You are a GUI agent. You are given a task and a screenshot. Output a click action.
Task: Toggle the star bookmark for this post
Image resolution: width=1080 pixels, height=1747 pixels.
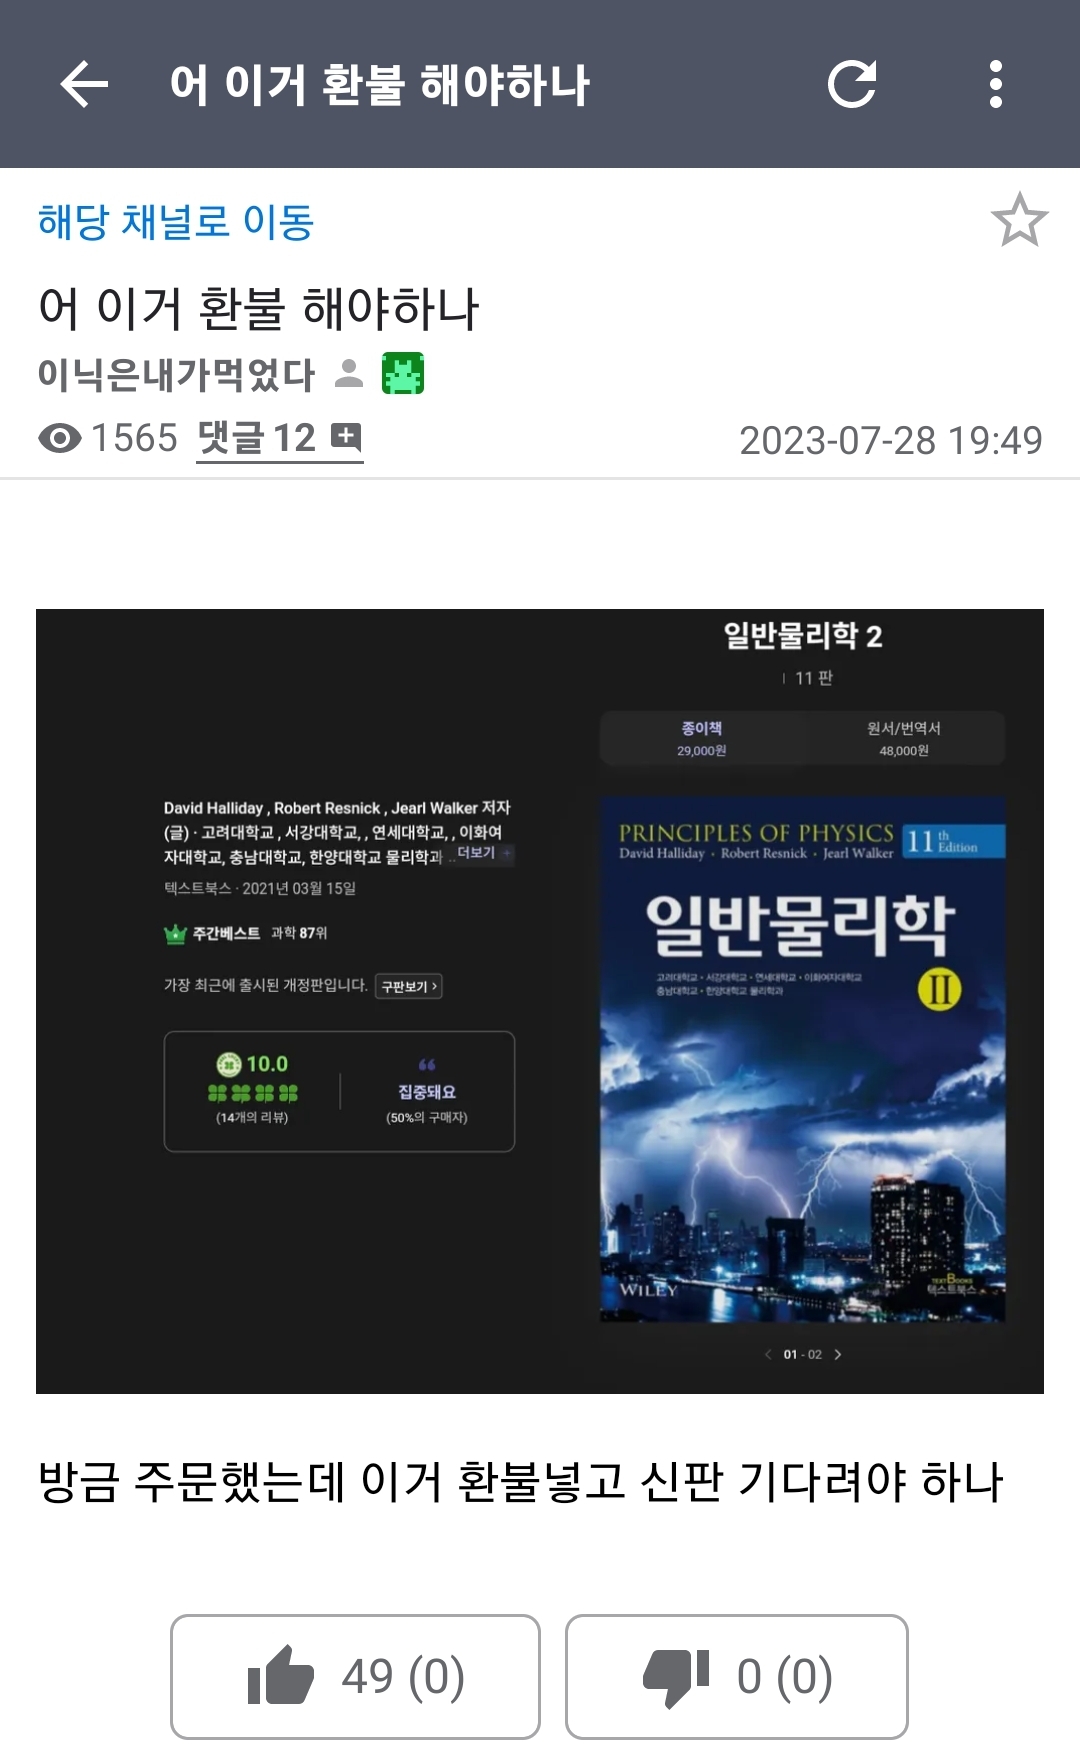(x=1019, y=220)
